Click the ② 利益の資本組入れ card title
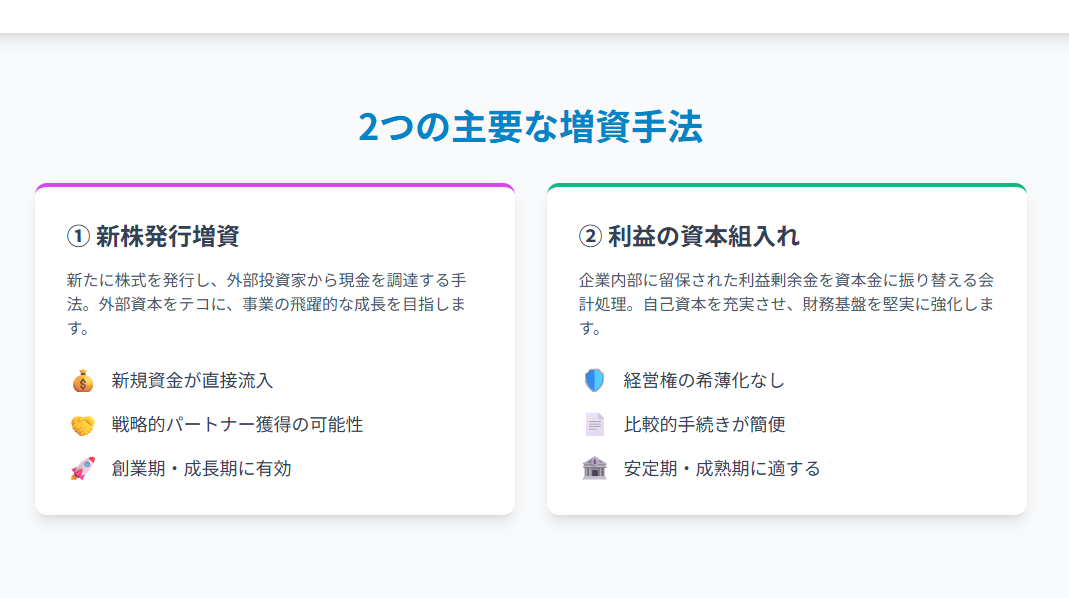 689,237
